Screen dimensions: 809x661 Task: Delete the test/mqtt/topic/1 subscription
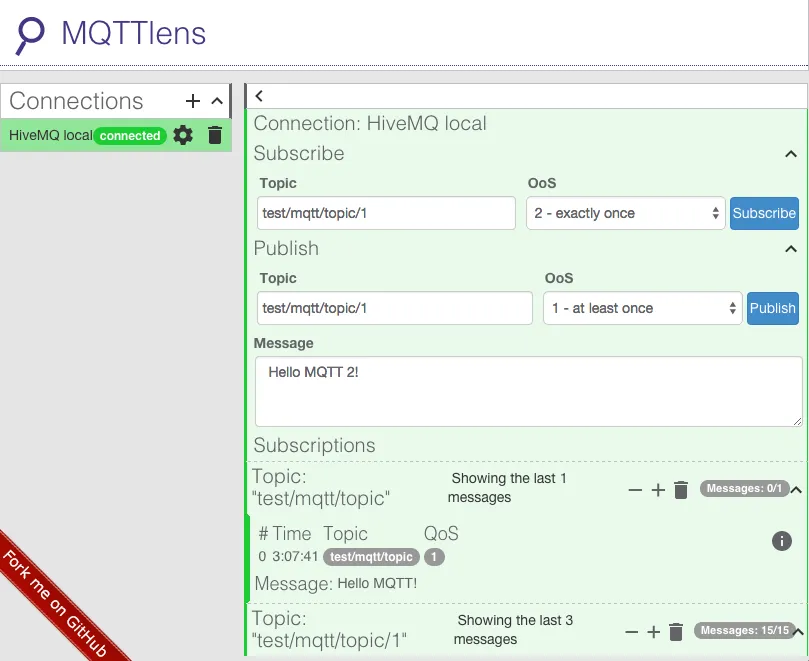click(676, 632)
